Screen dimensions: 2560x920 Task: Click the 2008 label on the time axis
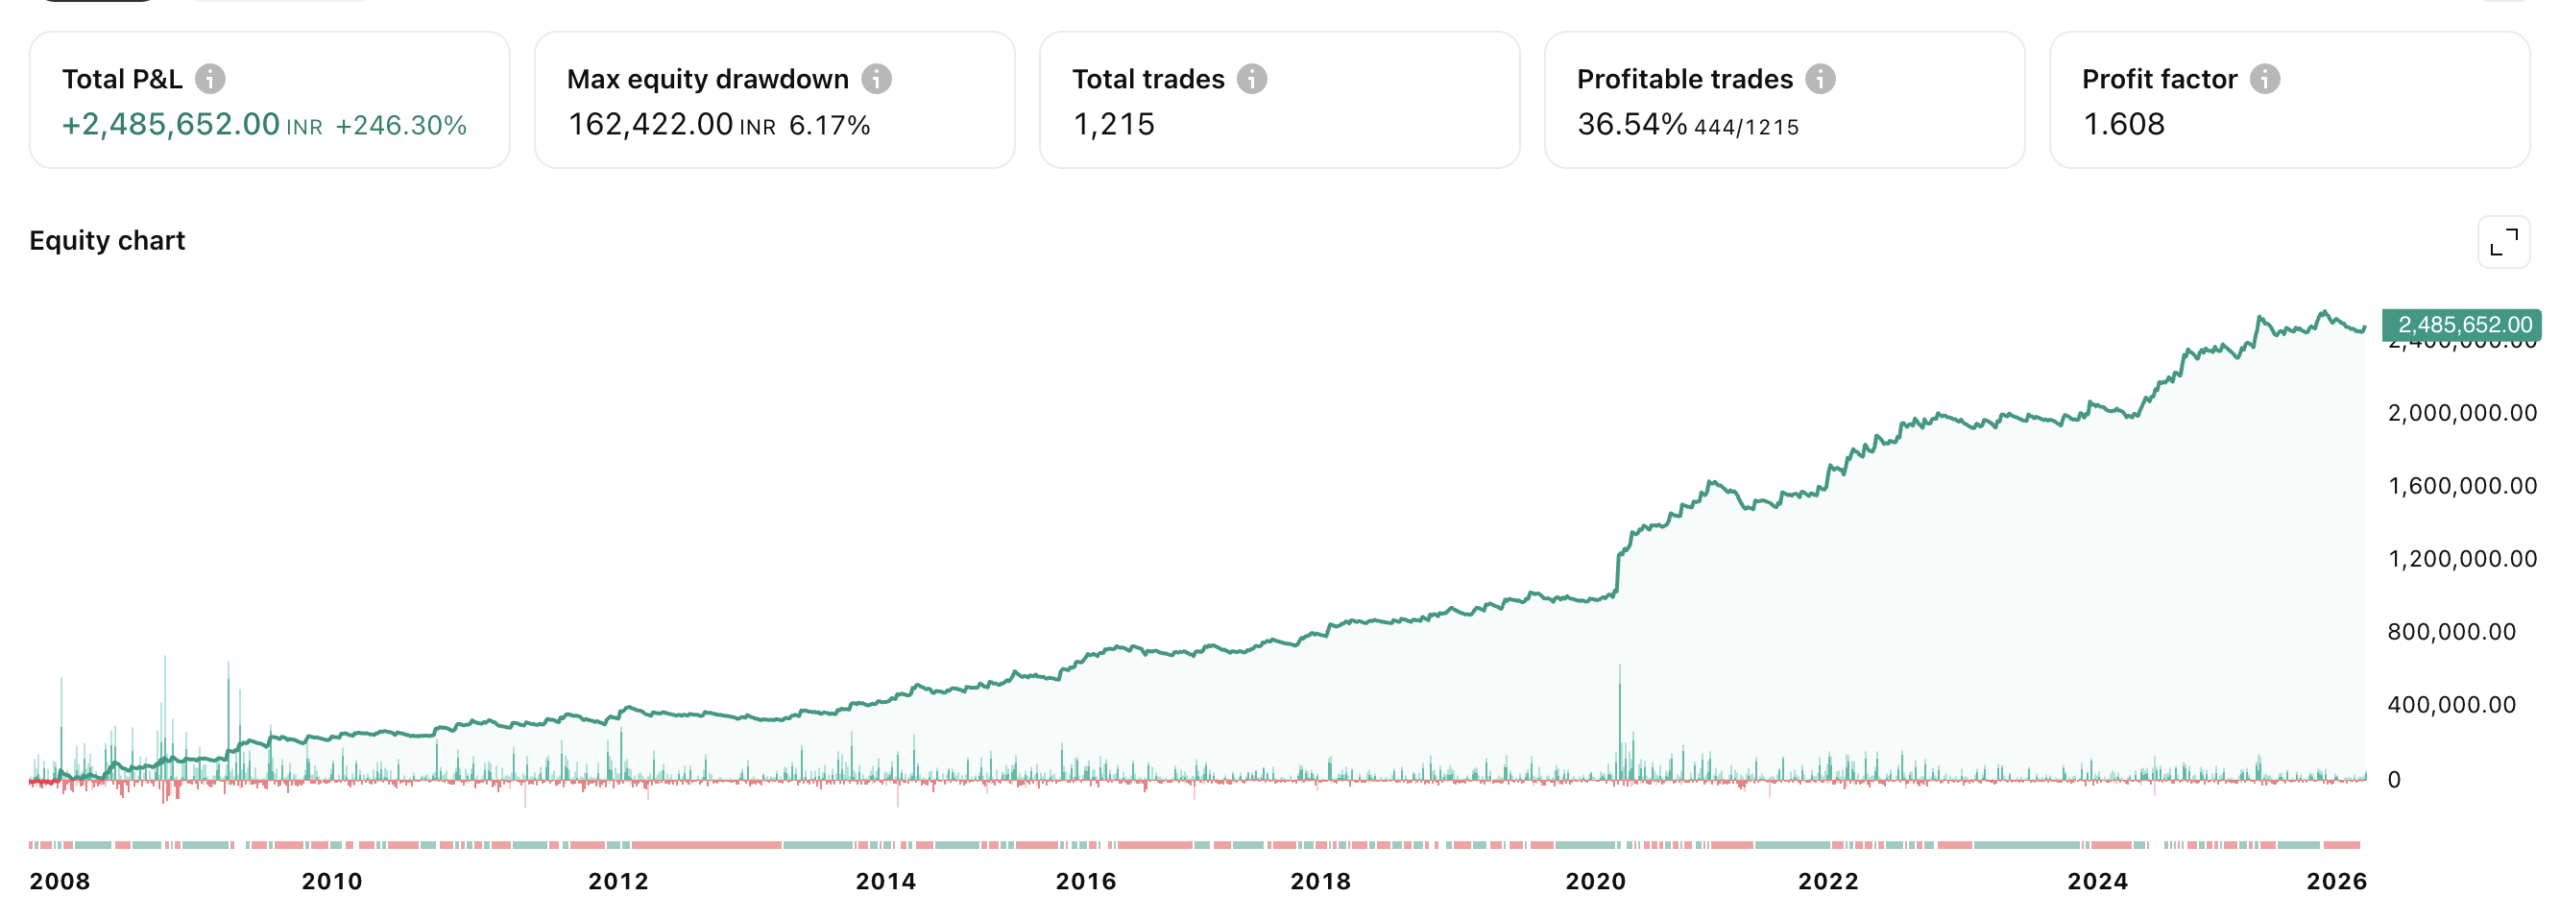pyautogui.click(x=60, y=881)
